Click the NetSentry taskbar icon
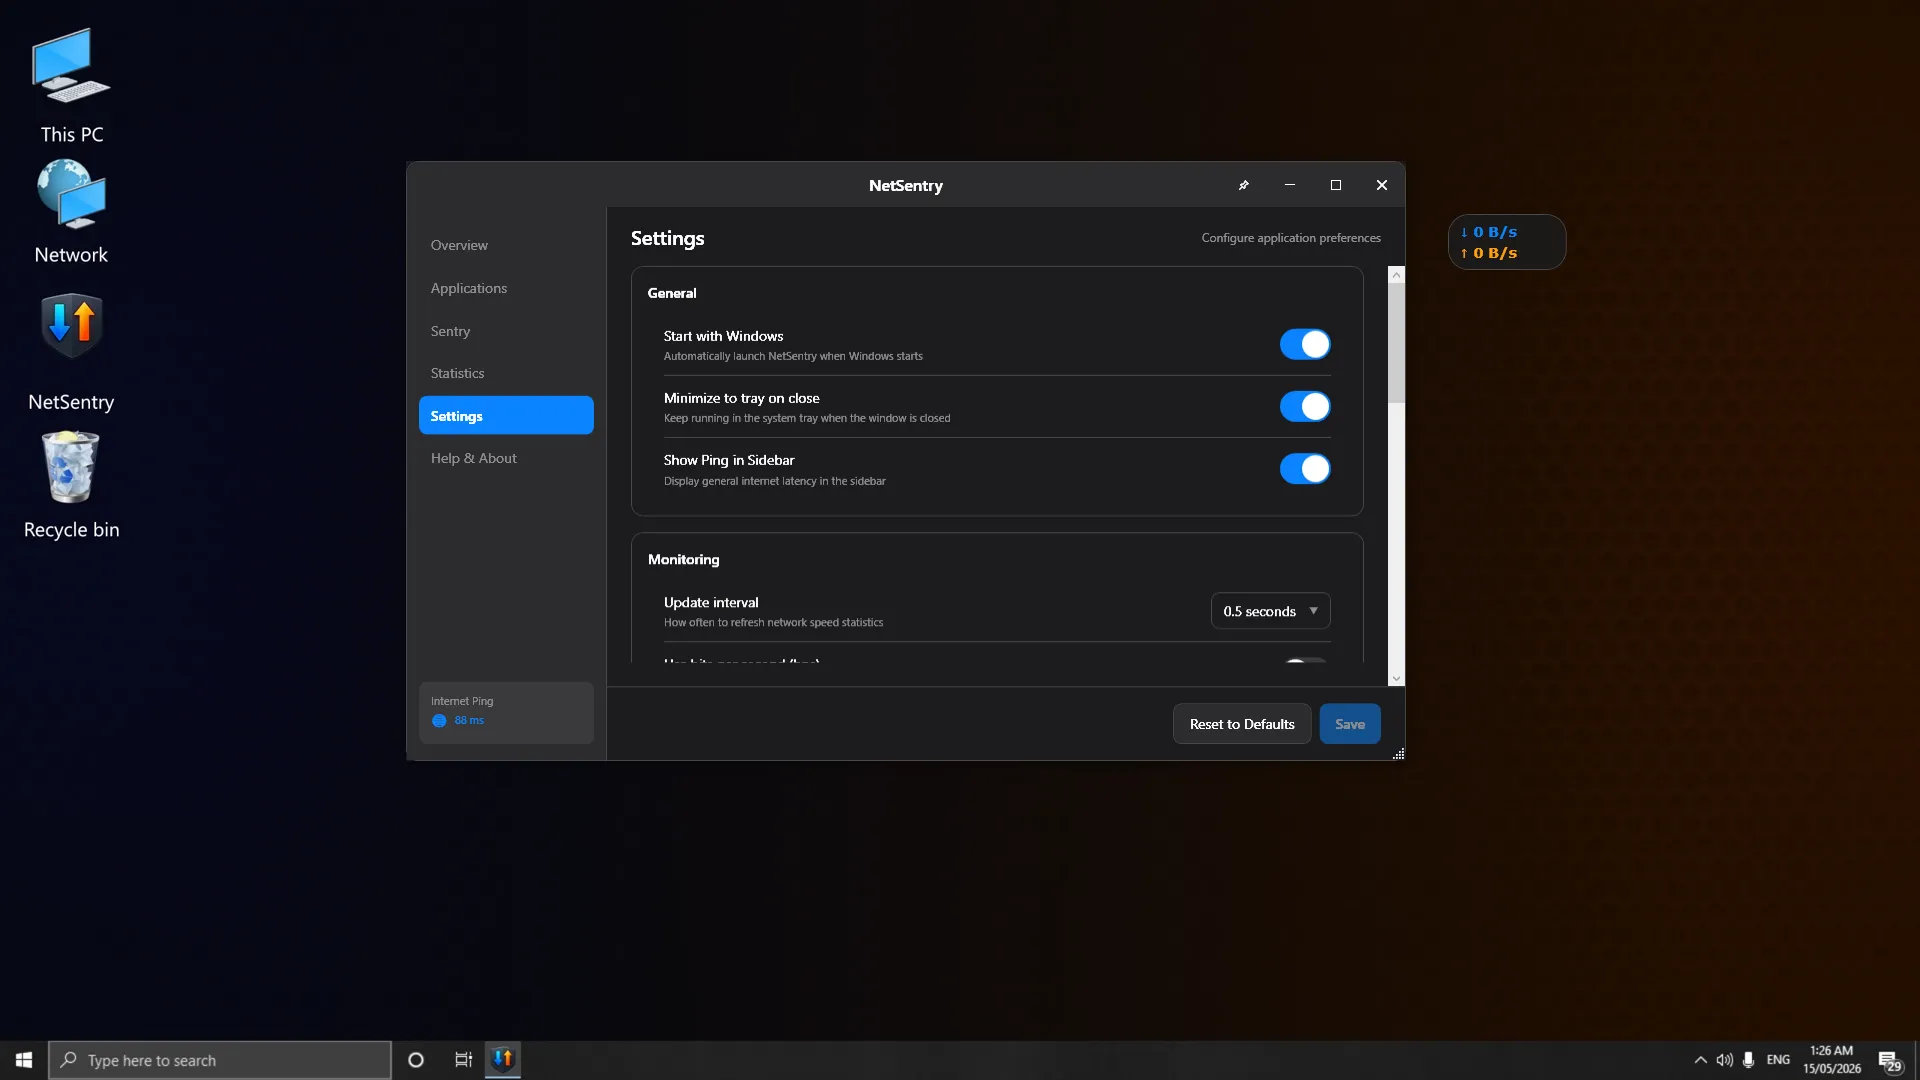This screenshot has width=1920, height=1080. 503,1059
